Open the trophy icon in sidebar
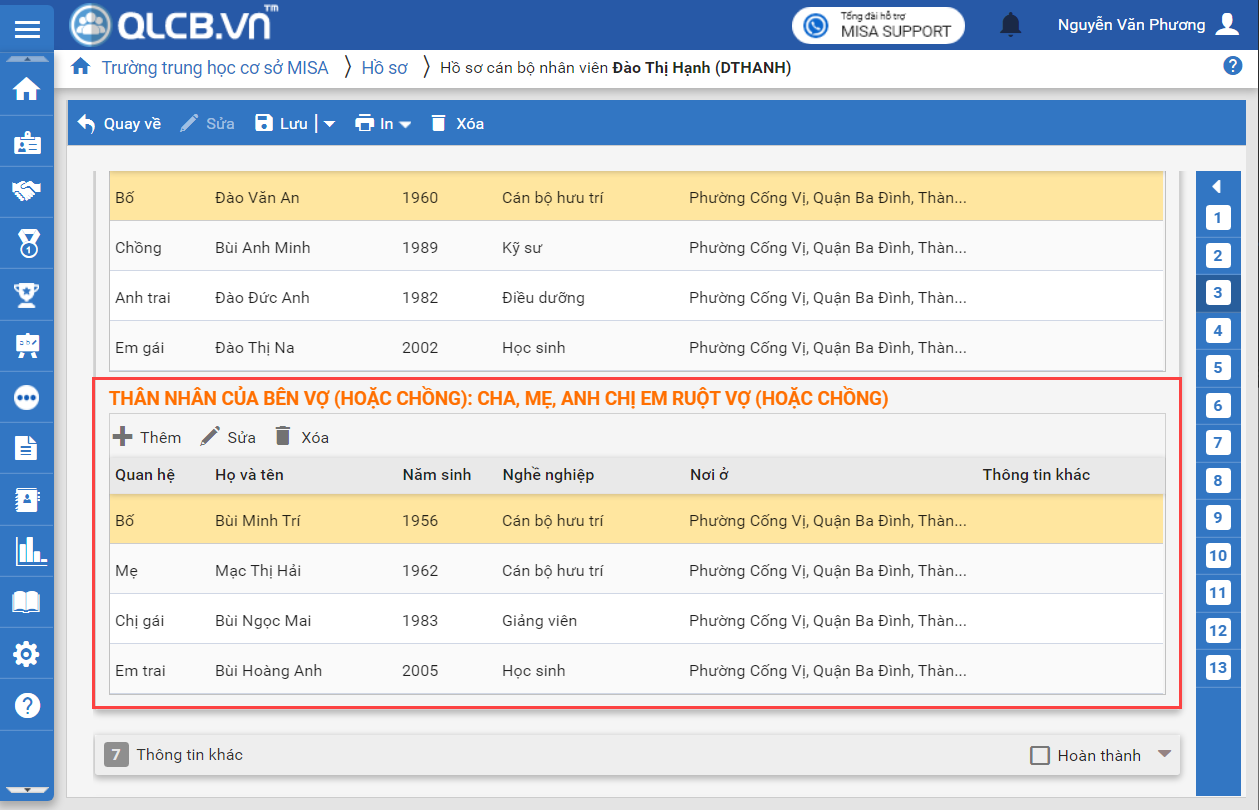Screen dimensions: 1259x810 (x=26, y=294)
